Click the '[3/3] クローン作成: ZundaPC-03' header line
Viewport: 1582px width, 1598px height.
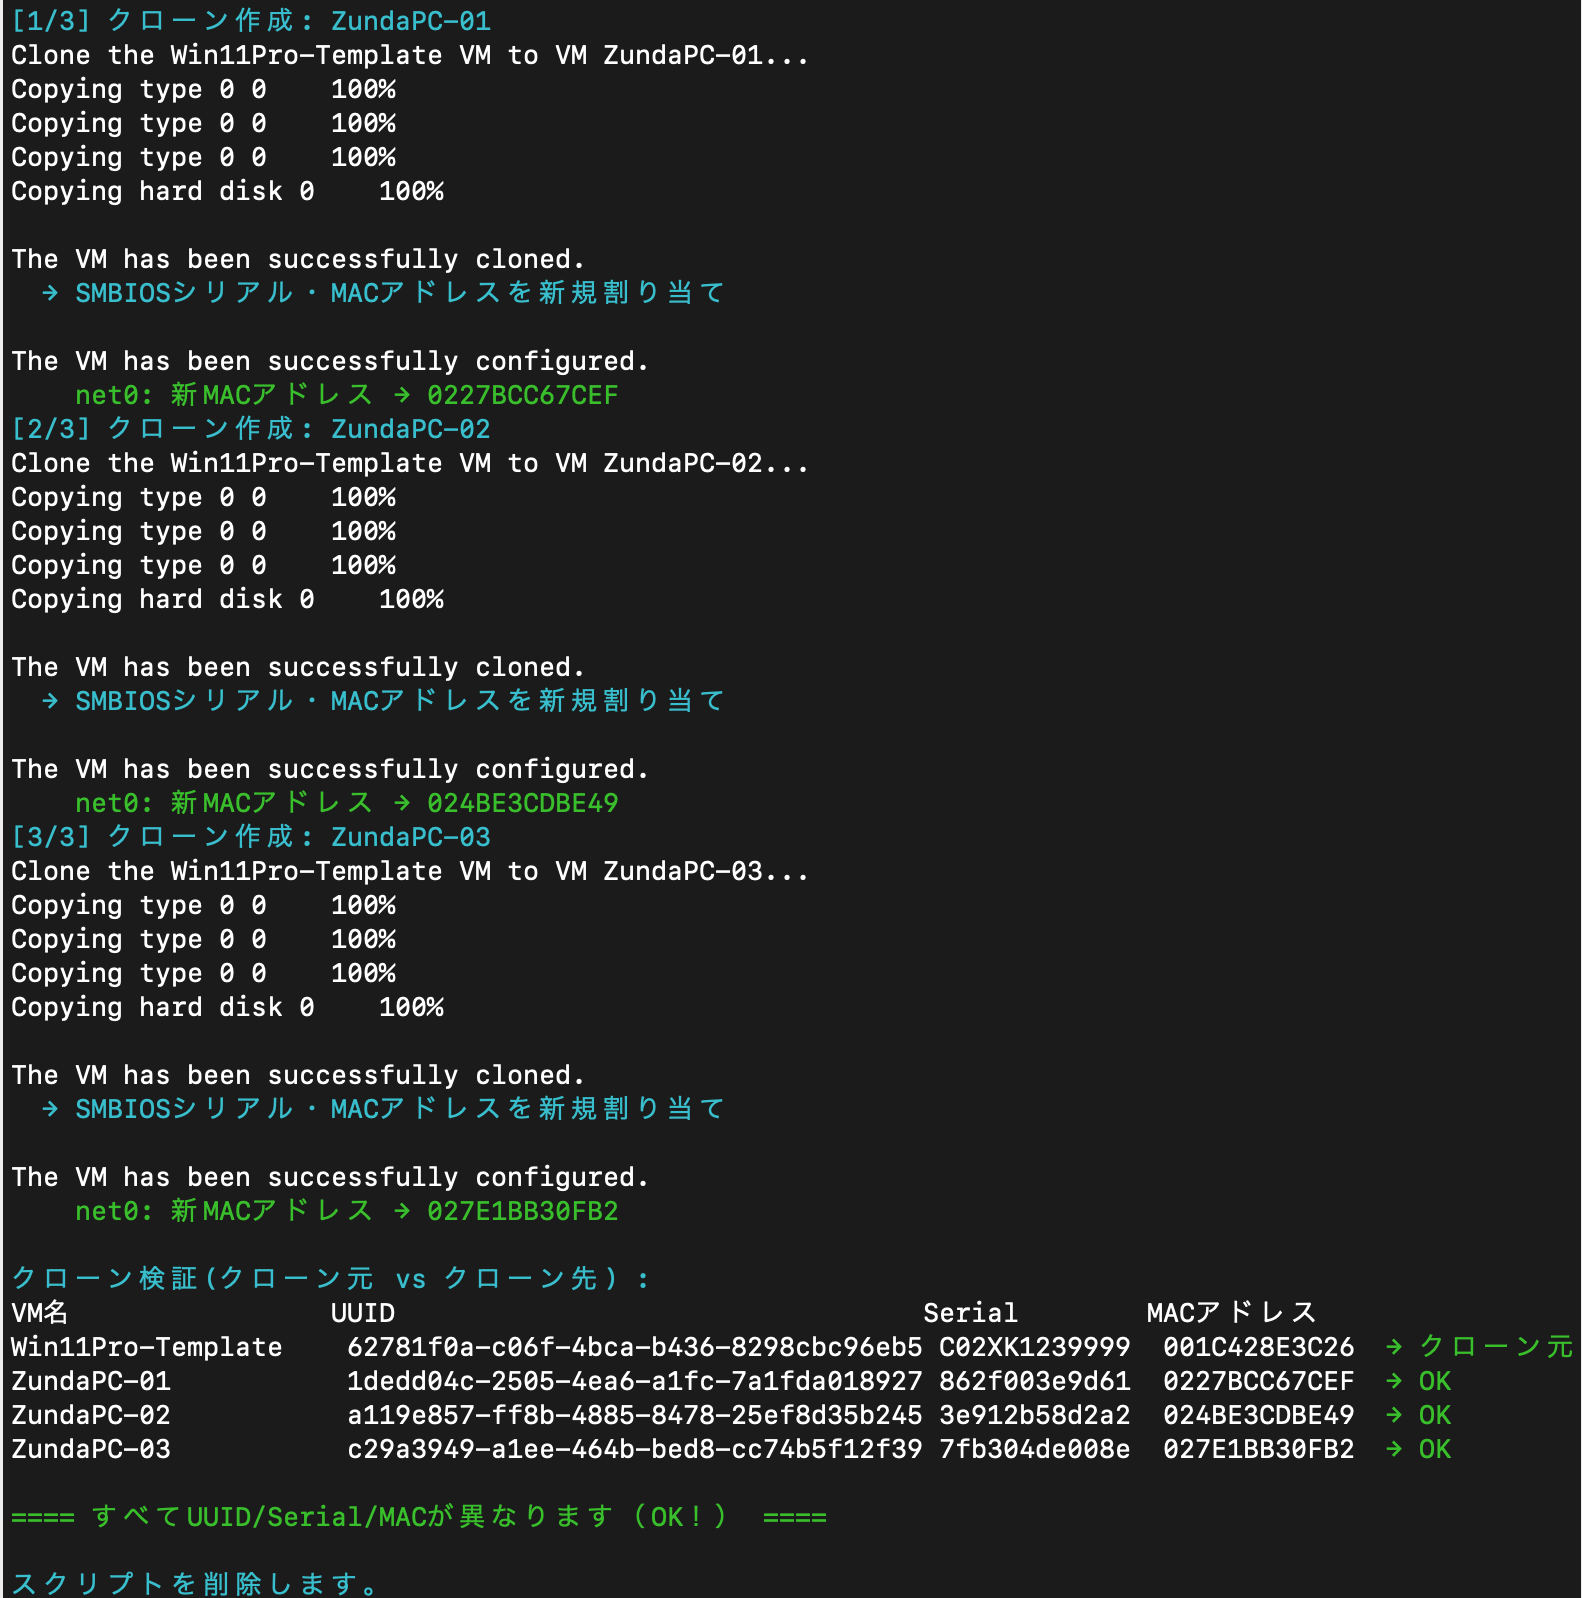pyautogui.click(x=251, y=837)
